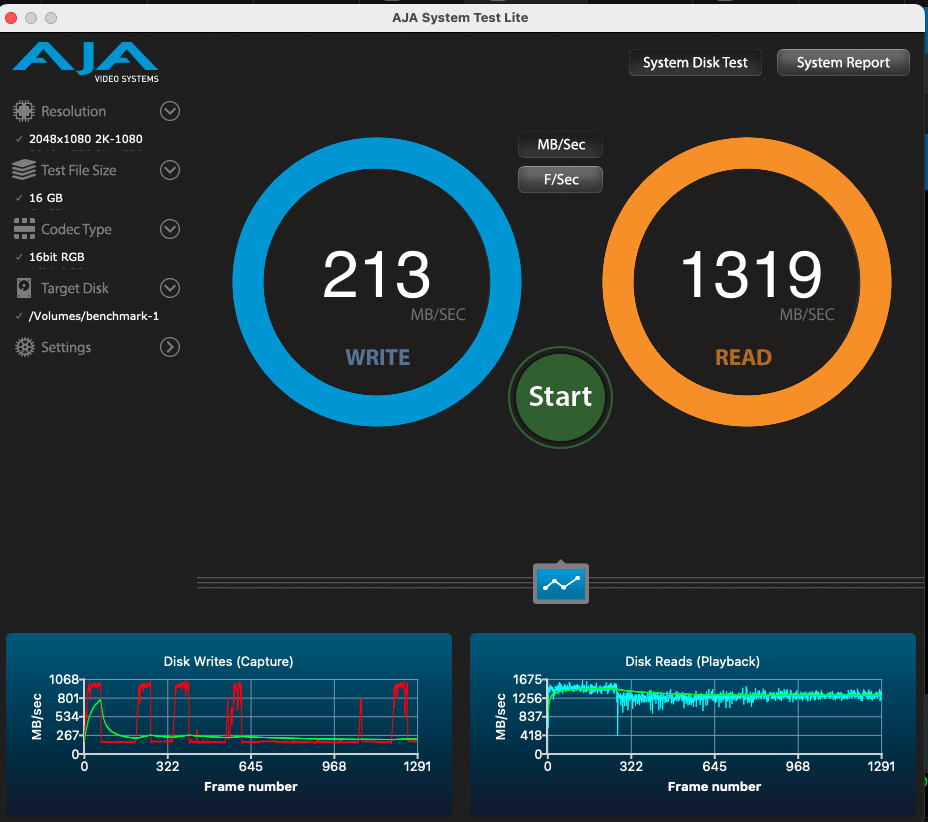Toggle the graph view icon button
The height and width of the screenshot is (822, 928).
(560, 584)
